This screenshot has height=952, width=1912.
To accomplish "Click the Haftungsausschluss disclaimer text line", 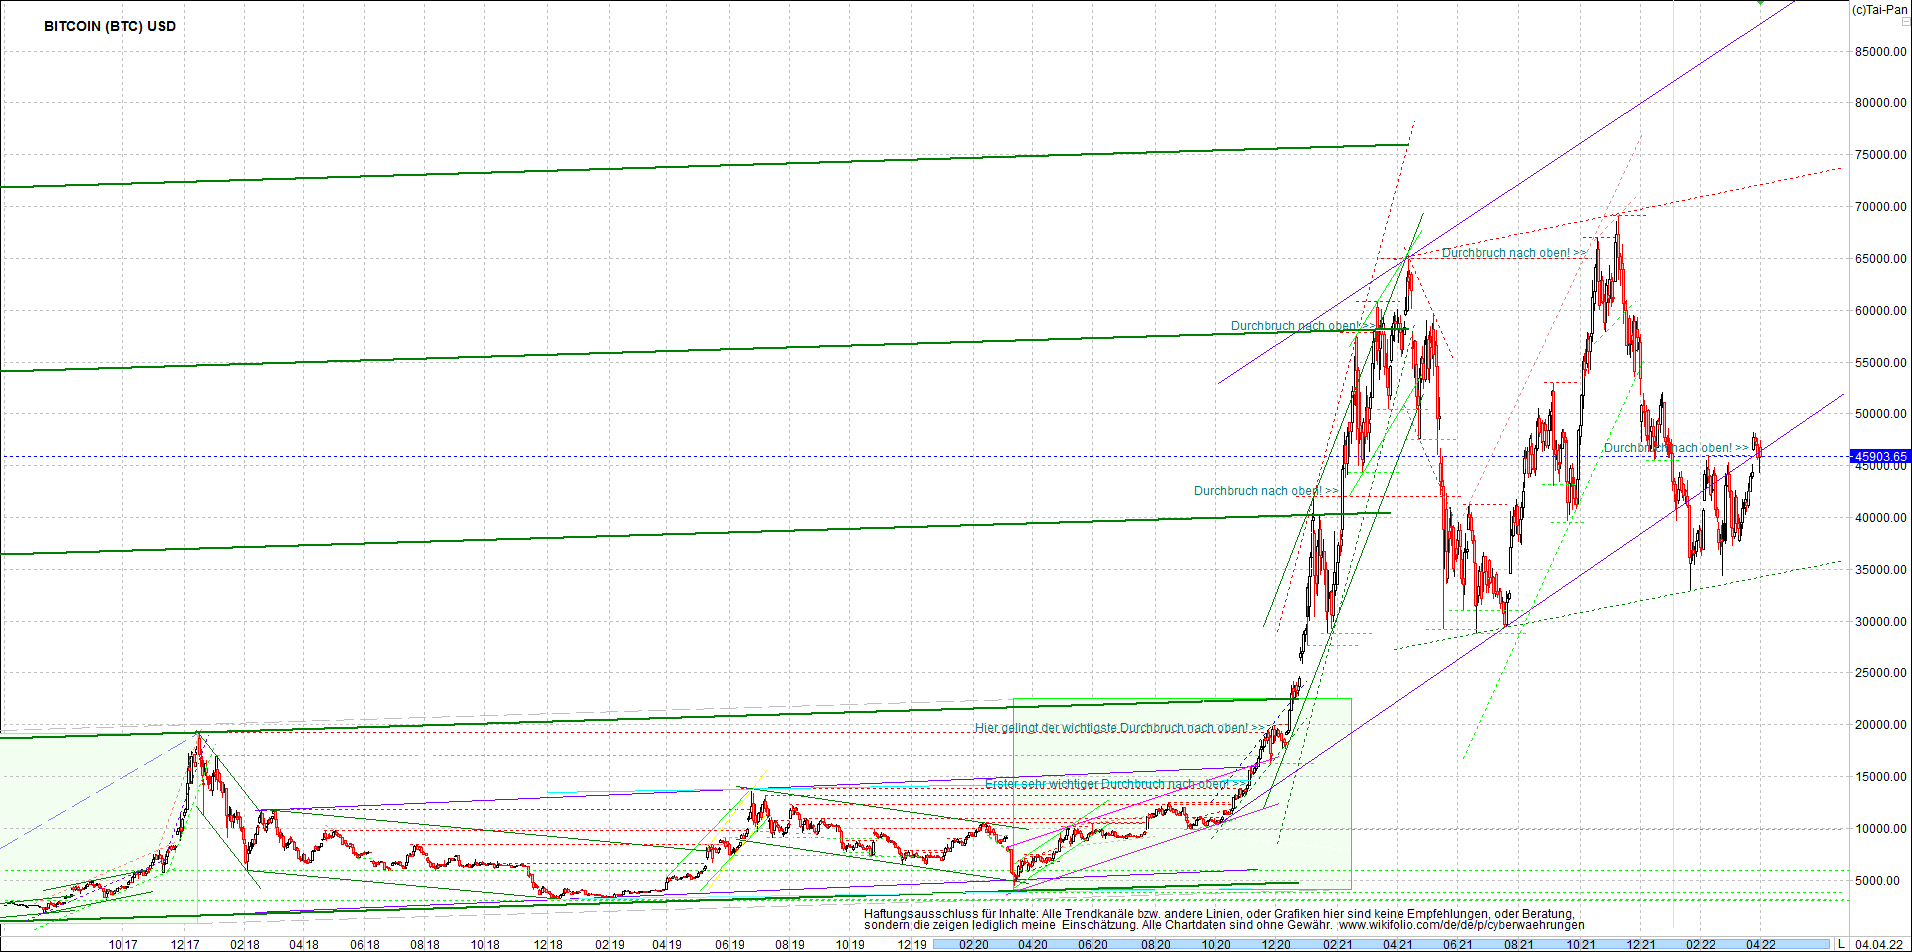I will pos(1219,913).
